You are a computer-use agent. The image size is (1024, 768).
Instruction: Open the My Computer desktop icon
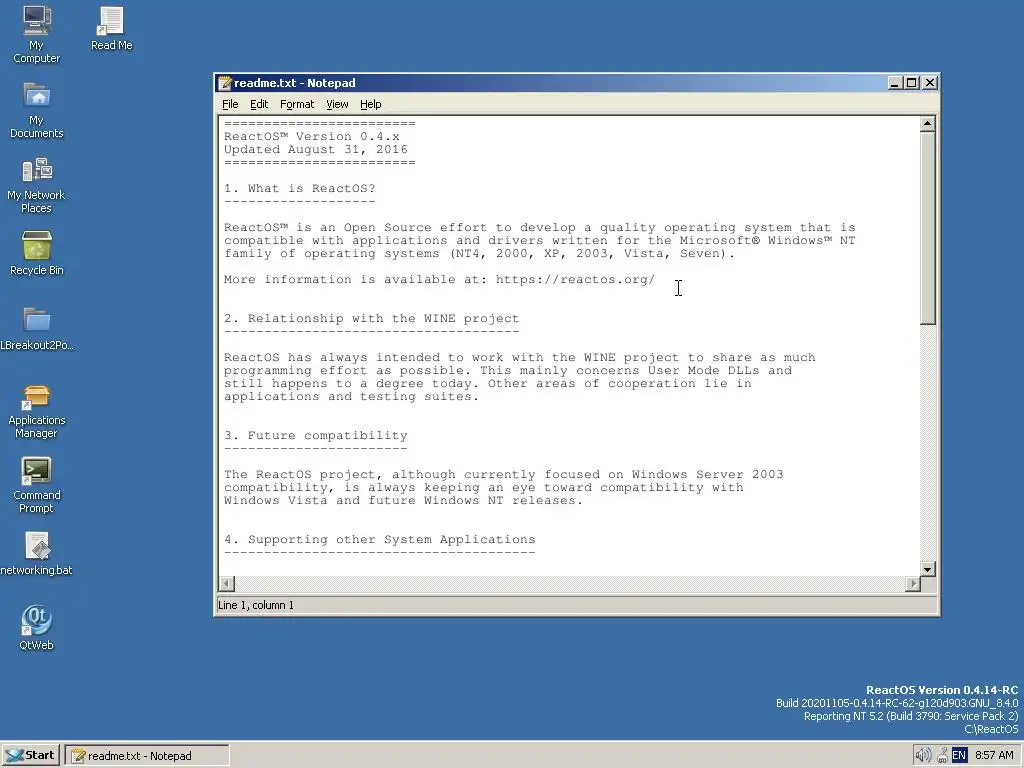click(x=37, y=34)
